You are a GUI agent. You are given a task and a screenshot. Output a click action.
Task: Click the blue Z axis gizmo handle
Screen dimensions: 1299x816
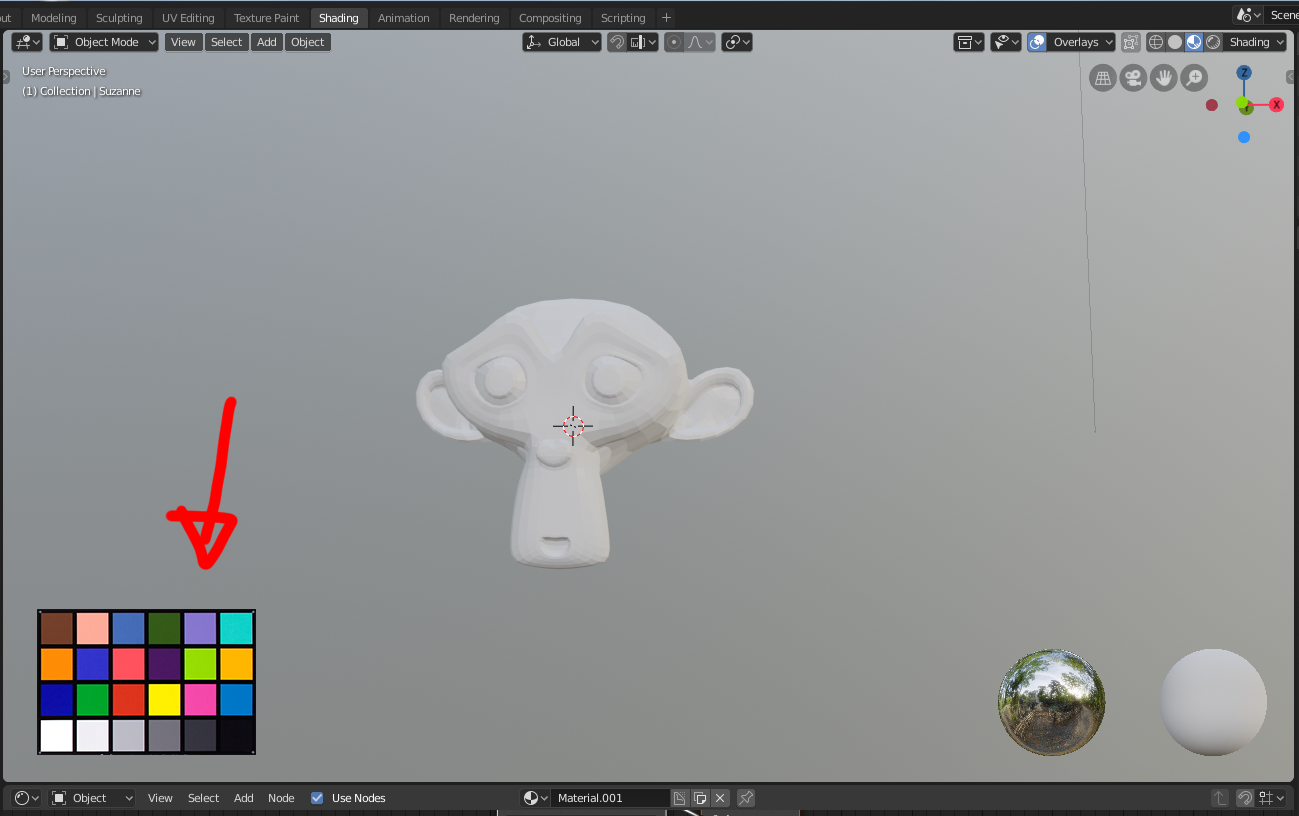click(x=1244, y=73)
